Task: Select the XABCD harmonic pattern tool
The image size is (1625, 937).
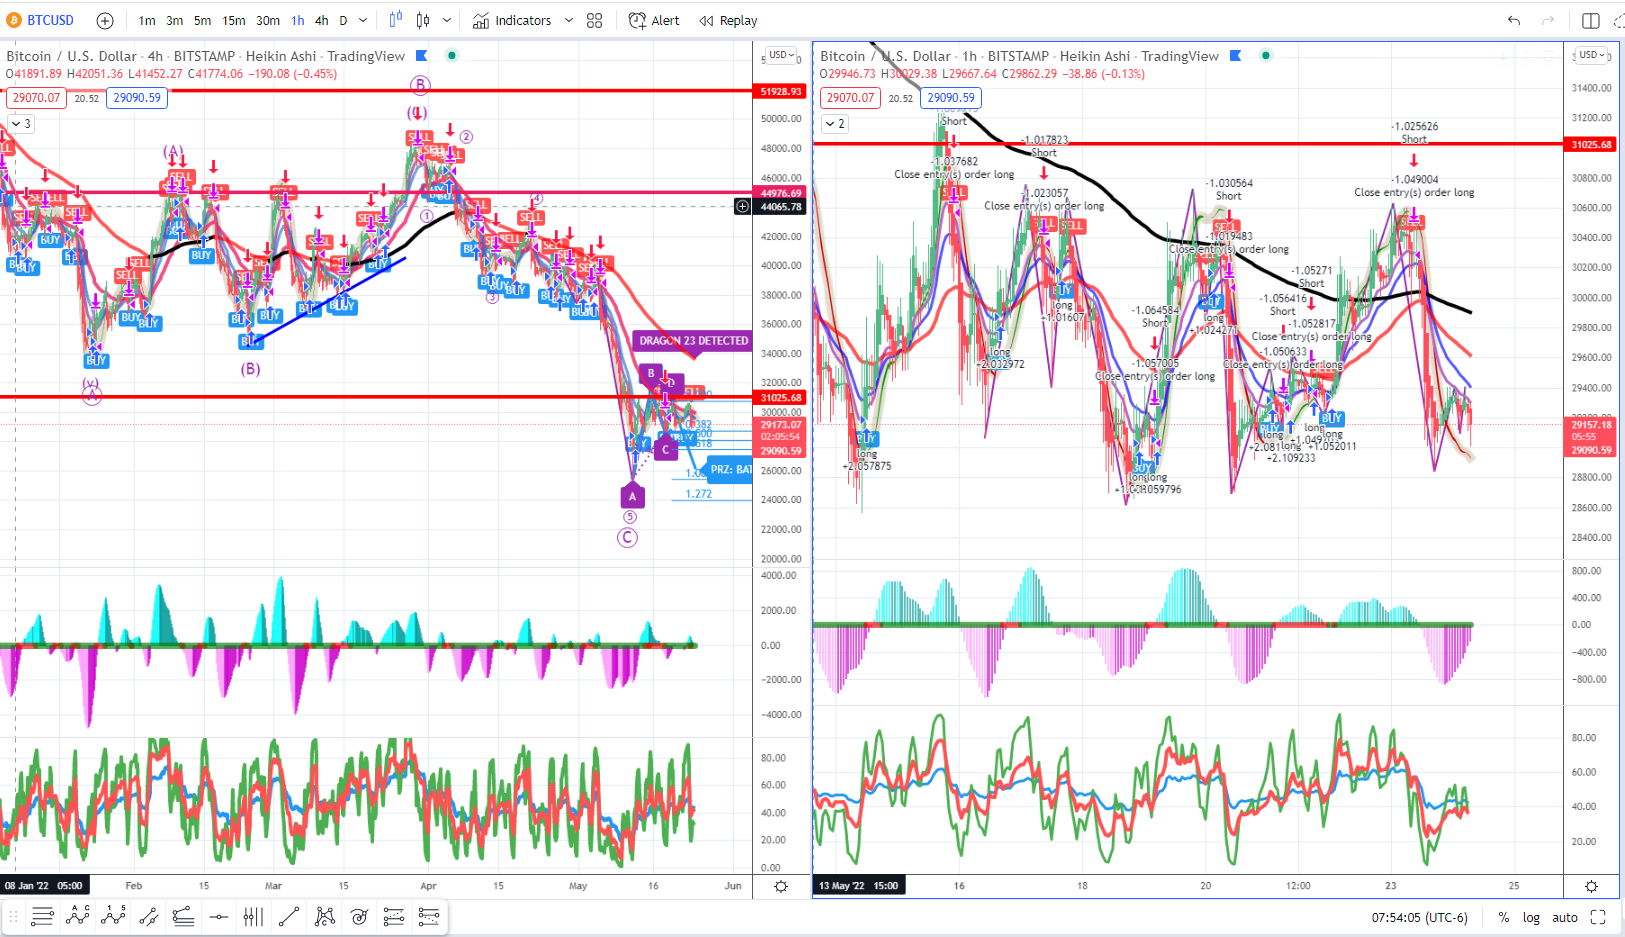Action: tap(324, 916)
